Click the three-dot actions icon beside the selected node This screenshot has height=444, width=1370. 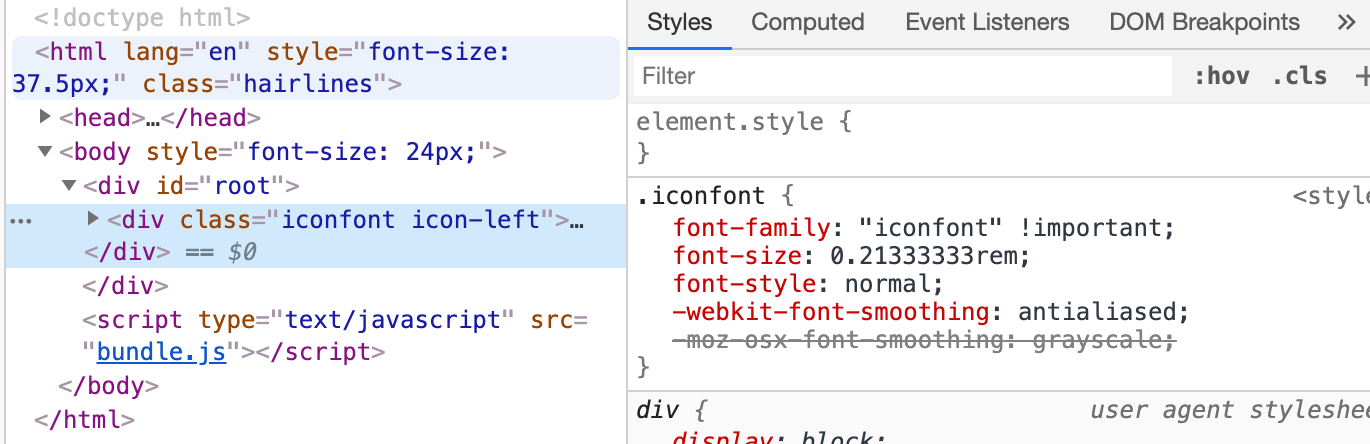(20, 220)
